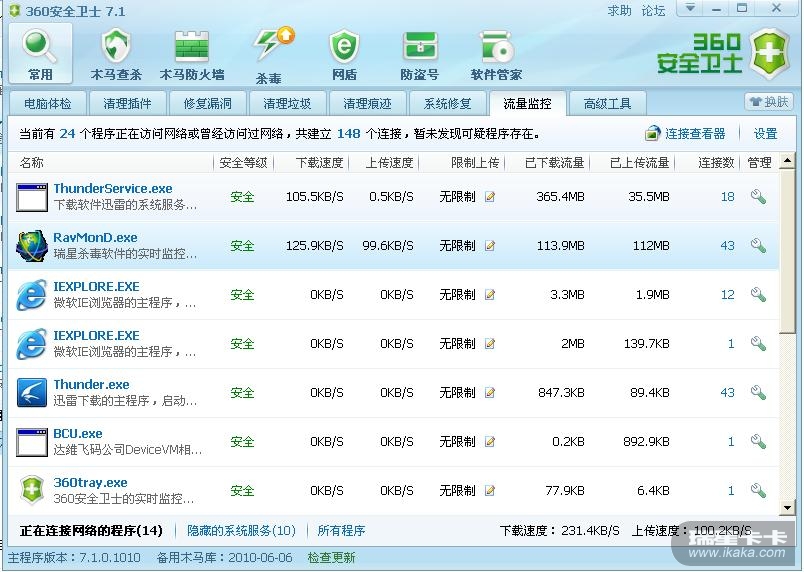Open the 防盗号 account protection tool
Image resolution: width=804 pixels, height=572 pixels.
point(419,54)
